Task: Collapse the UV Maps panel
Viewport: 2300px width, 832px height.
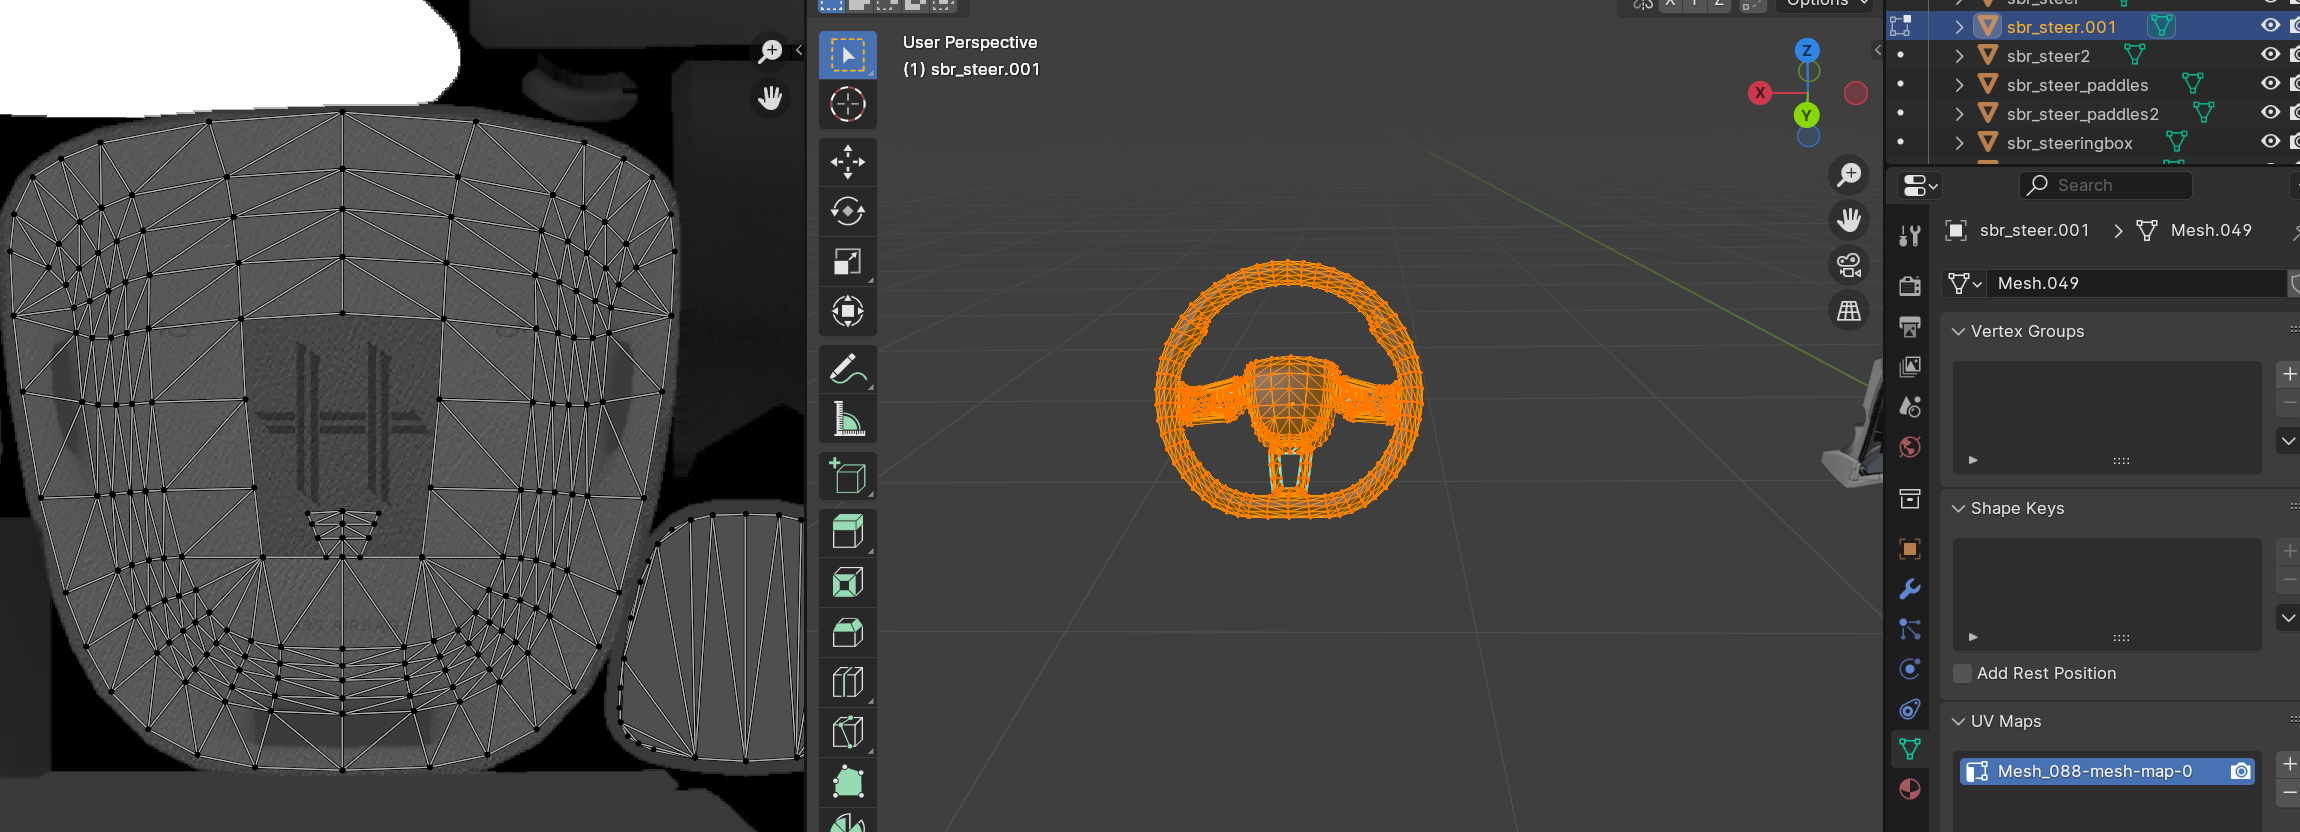Action: pyautogui.click(x=1958, y=721)
